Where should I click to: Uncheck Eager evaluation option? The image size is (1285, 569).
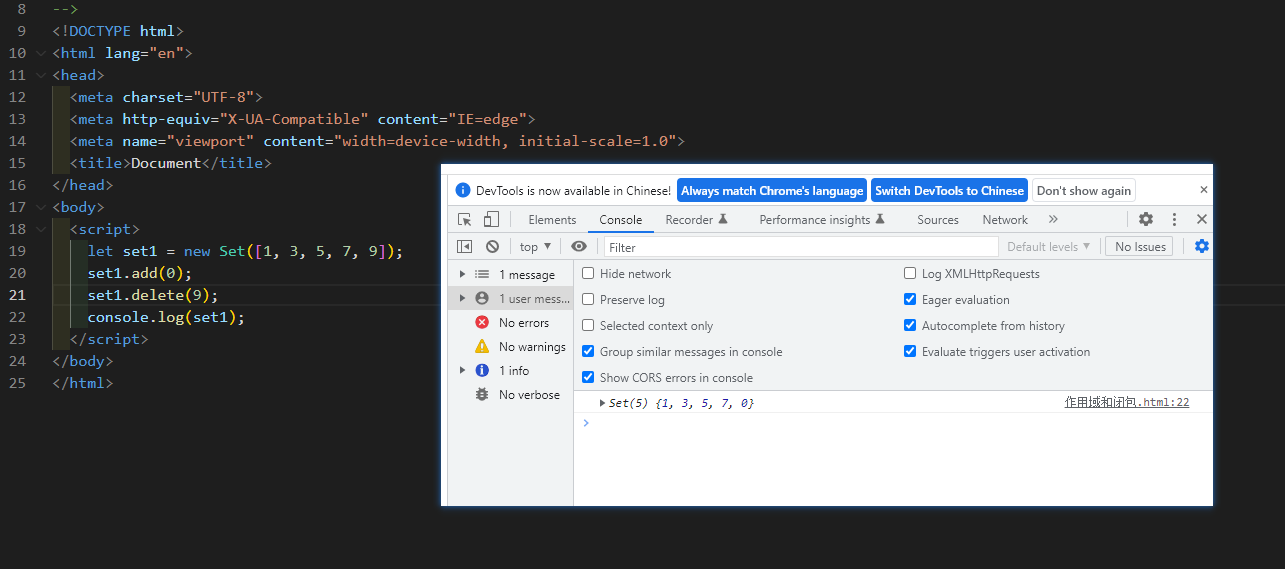(910, 300)
